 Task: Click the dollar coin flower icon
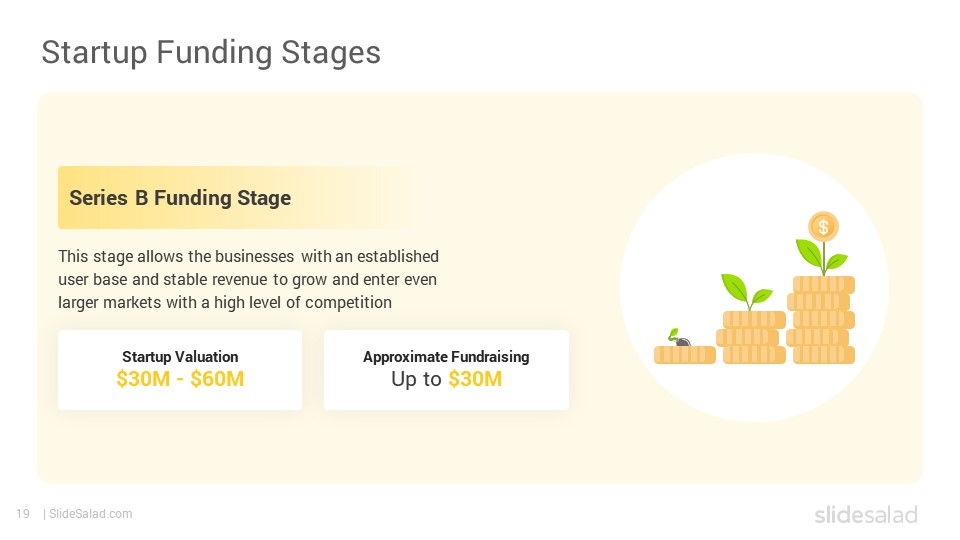[823, 227]
